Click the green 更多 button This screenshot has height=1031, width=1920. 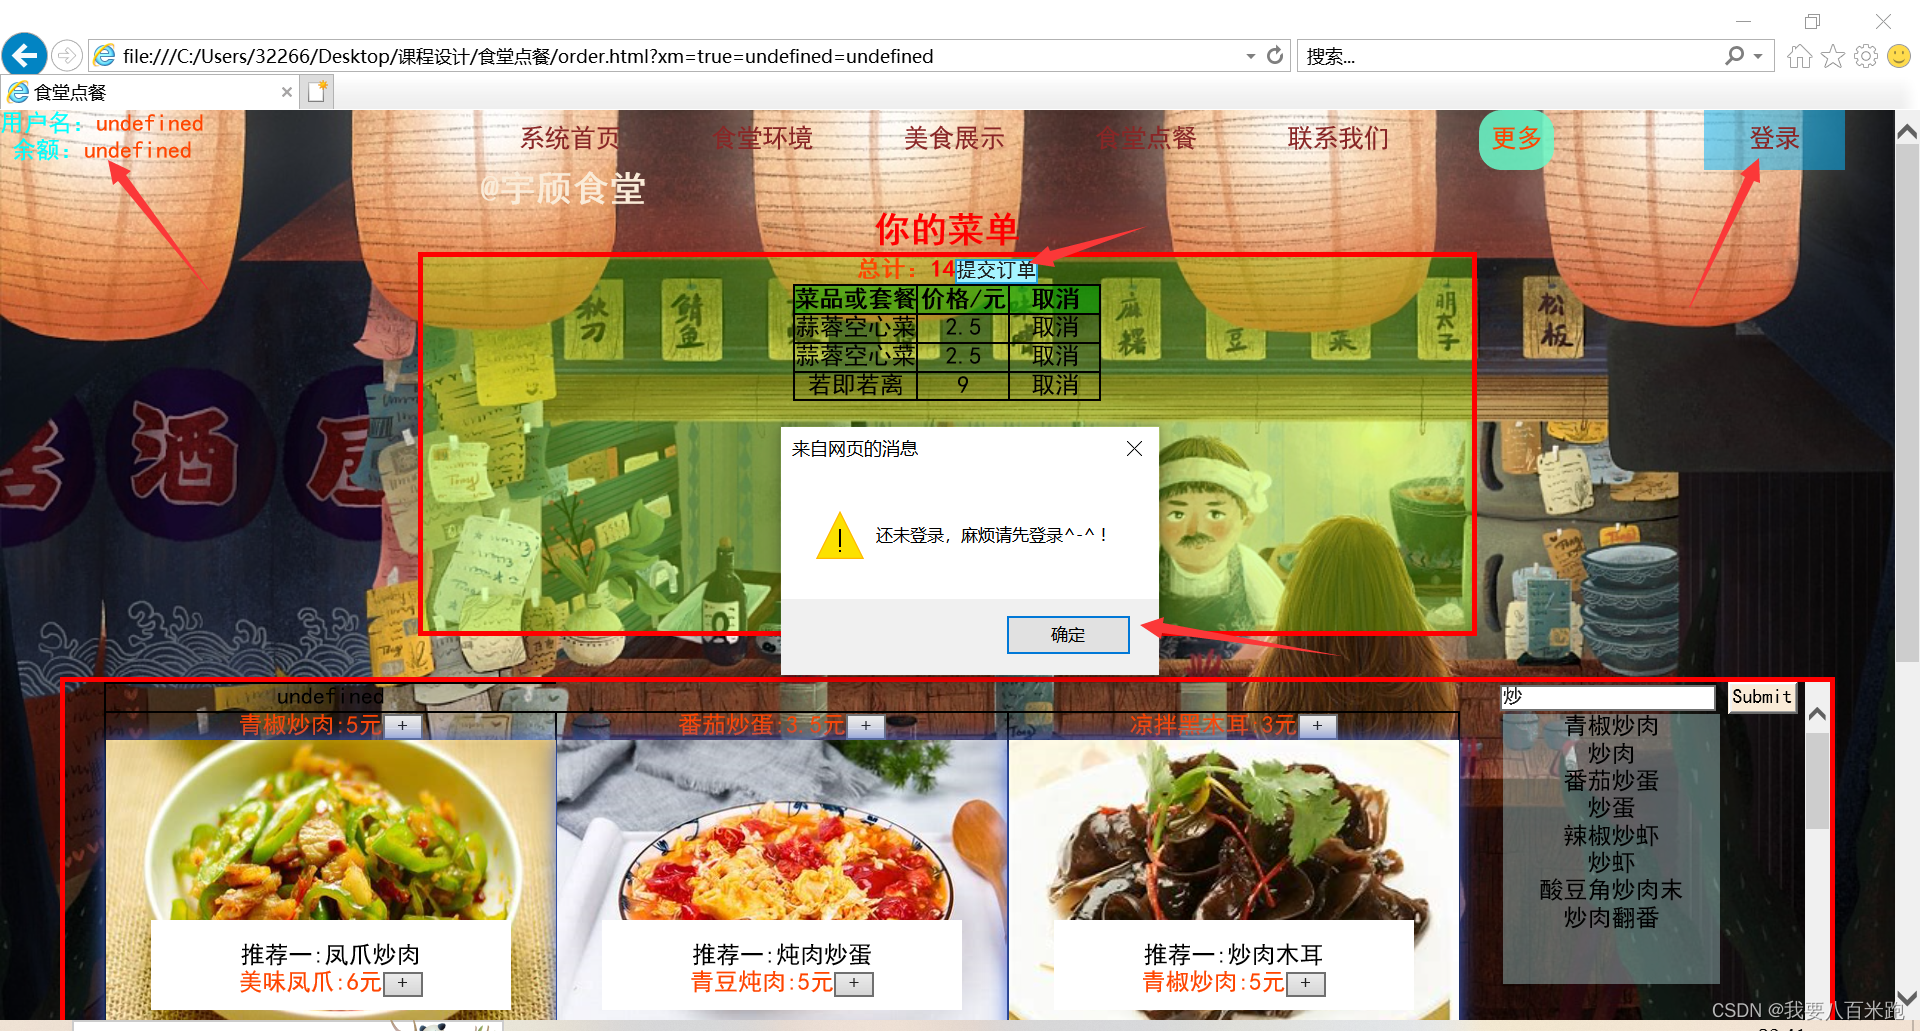1516,139
